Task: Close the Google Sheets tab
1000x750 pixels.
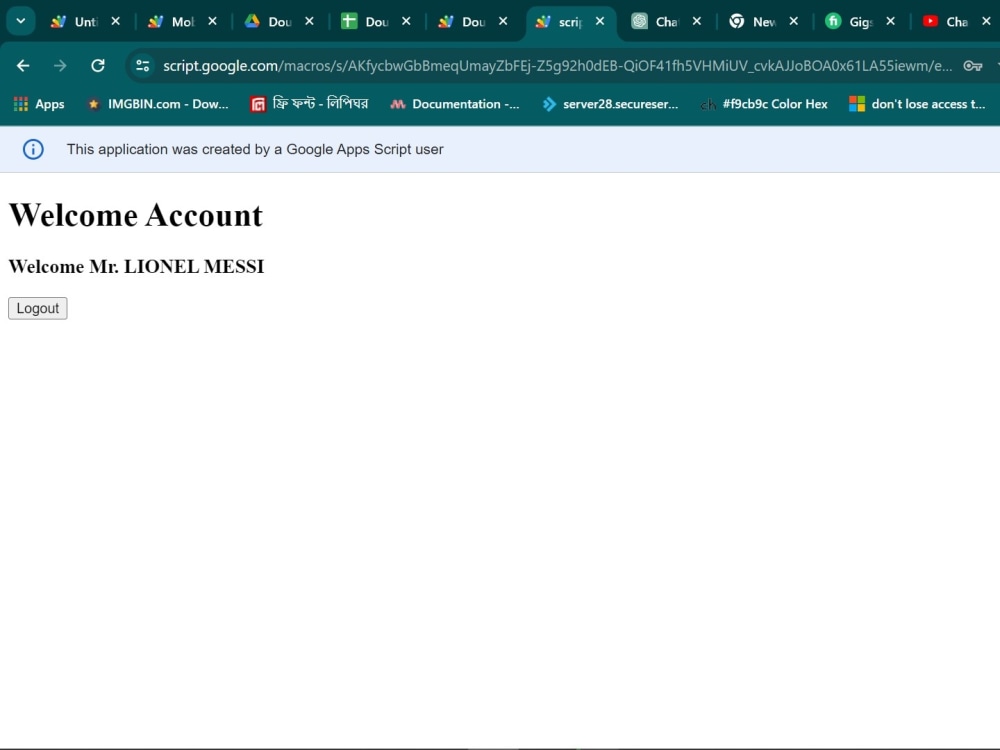Action: 406,21
